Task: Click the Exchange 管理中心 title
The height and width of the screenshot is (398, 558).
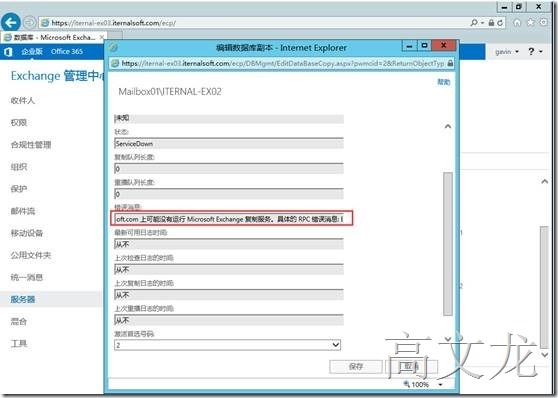Action: [58, 76]
